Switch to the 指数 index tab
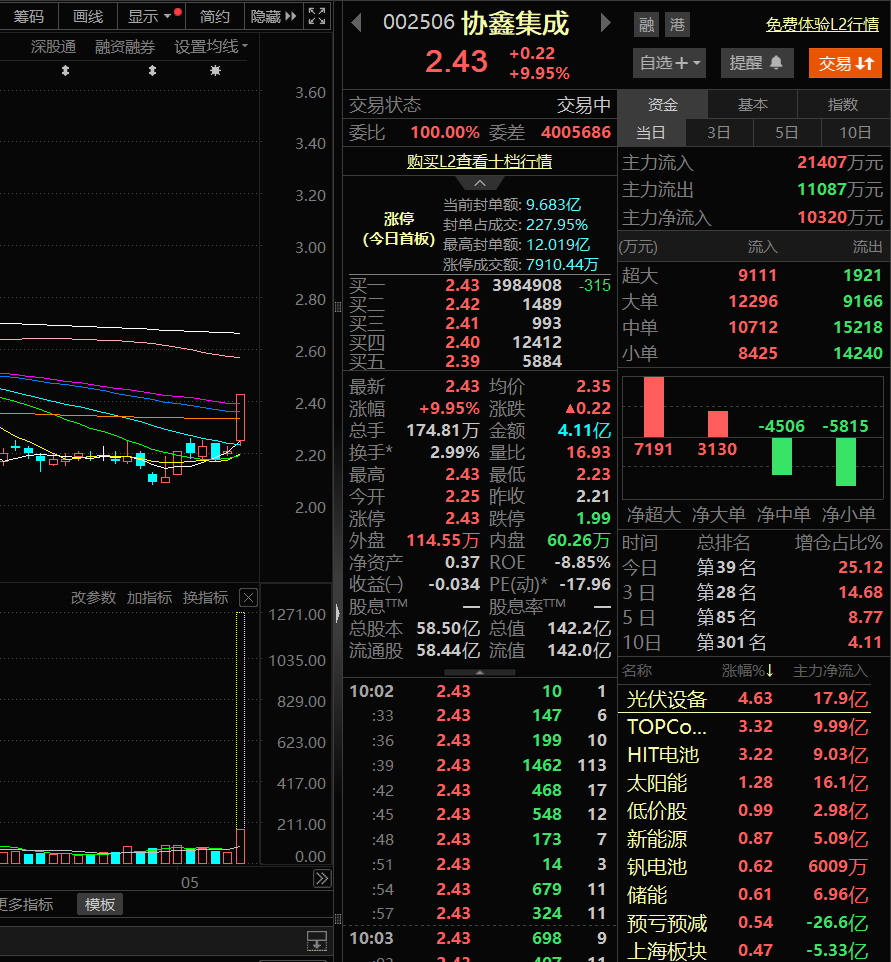This screenshot has width=891, height=962. (843, 104)
